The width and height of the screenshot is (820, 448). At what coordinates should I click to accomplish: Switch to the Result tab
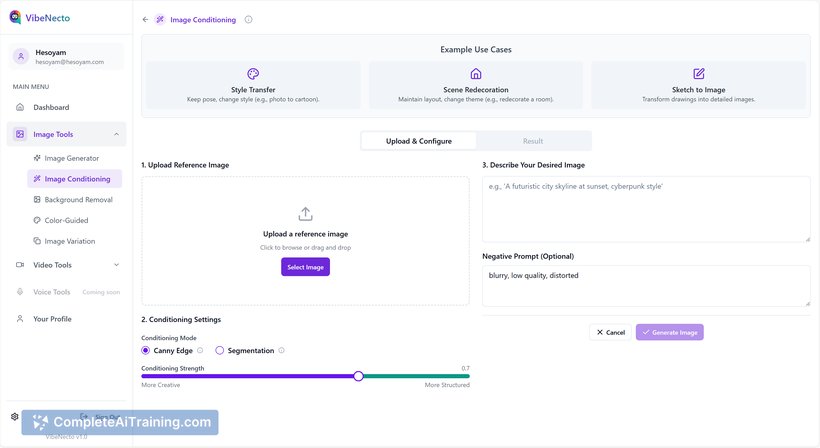(x=533, y=141)
